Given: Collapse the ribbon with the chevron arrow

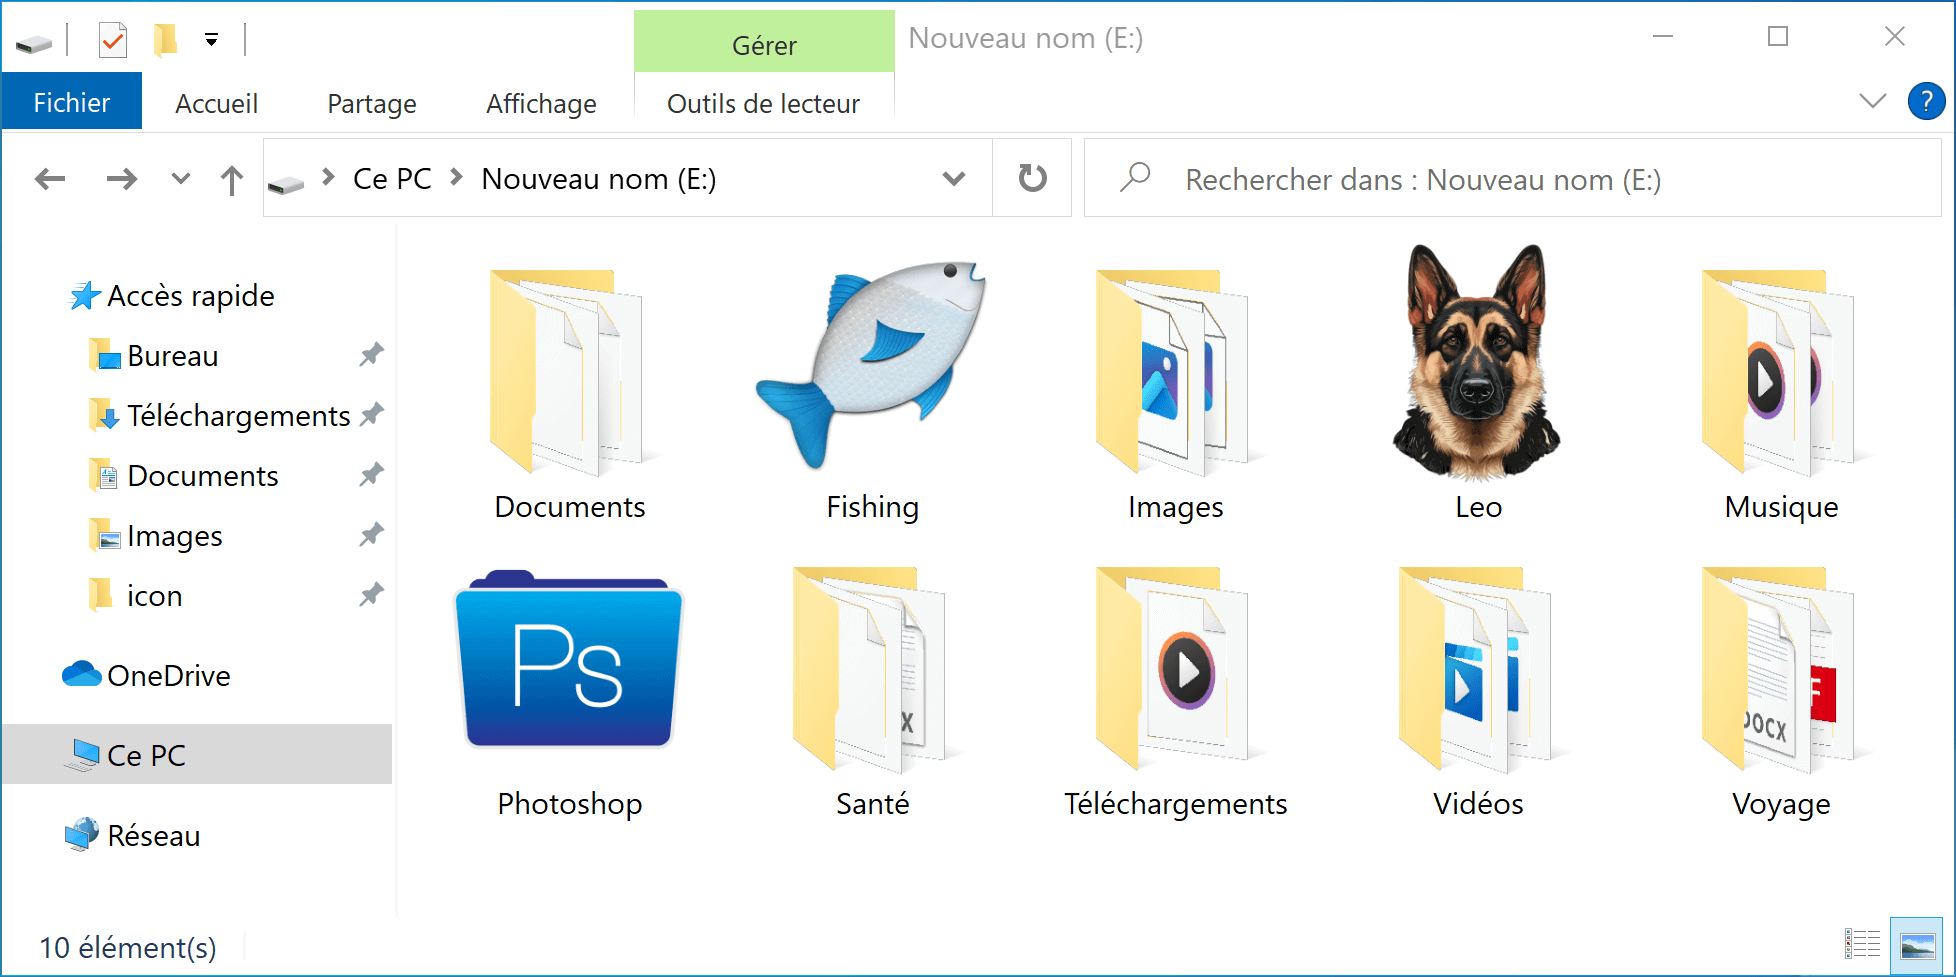Looking at the screenshot, I should pyautogui.click(x=1872, y=101).
